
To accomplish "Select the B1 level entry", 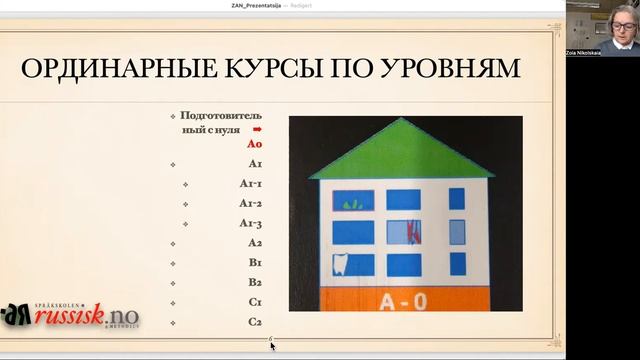I will click(256, 262).
